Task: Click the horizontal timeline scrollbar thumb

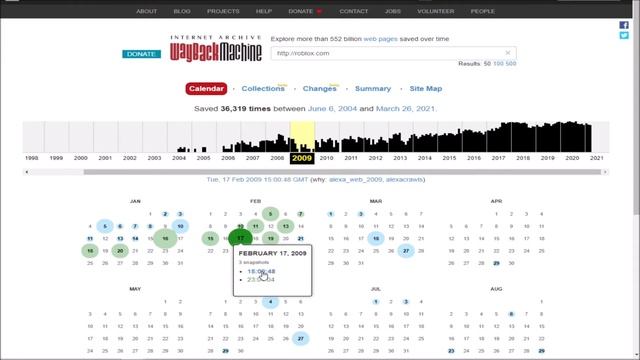Action: 342,172
